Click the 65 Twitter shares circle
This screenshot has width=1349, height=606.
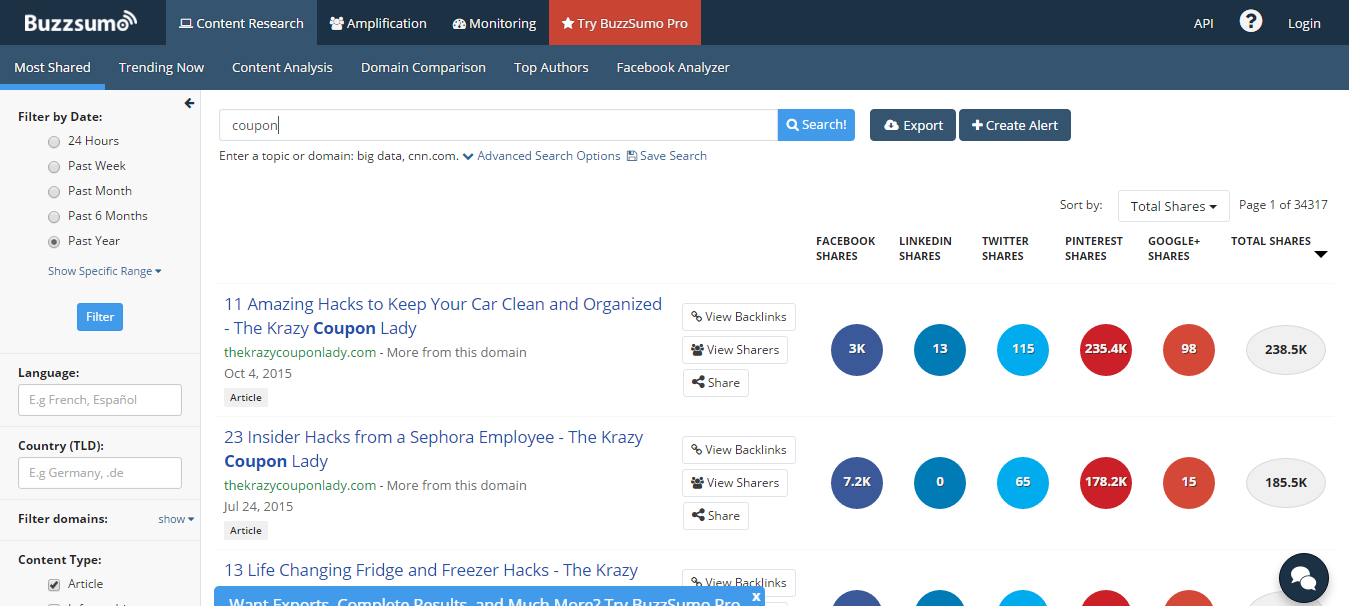[x=1023, y=482]
